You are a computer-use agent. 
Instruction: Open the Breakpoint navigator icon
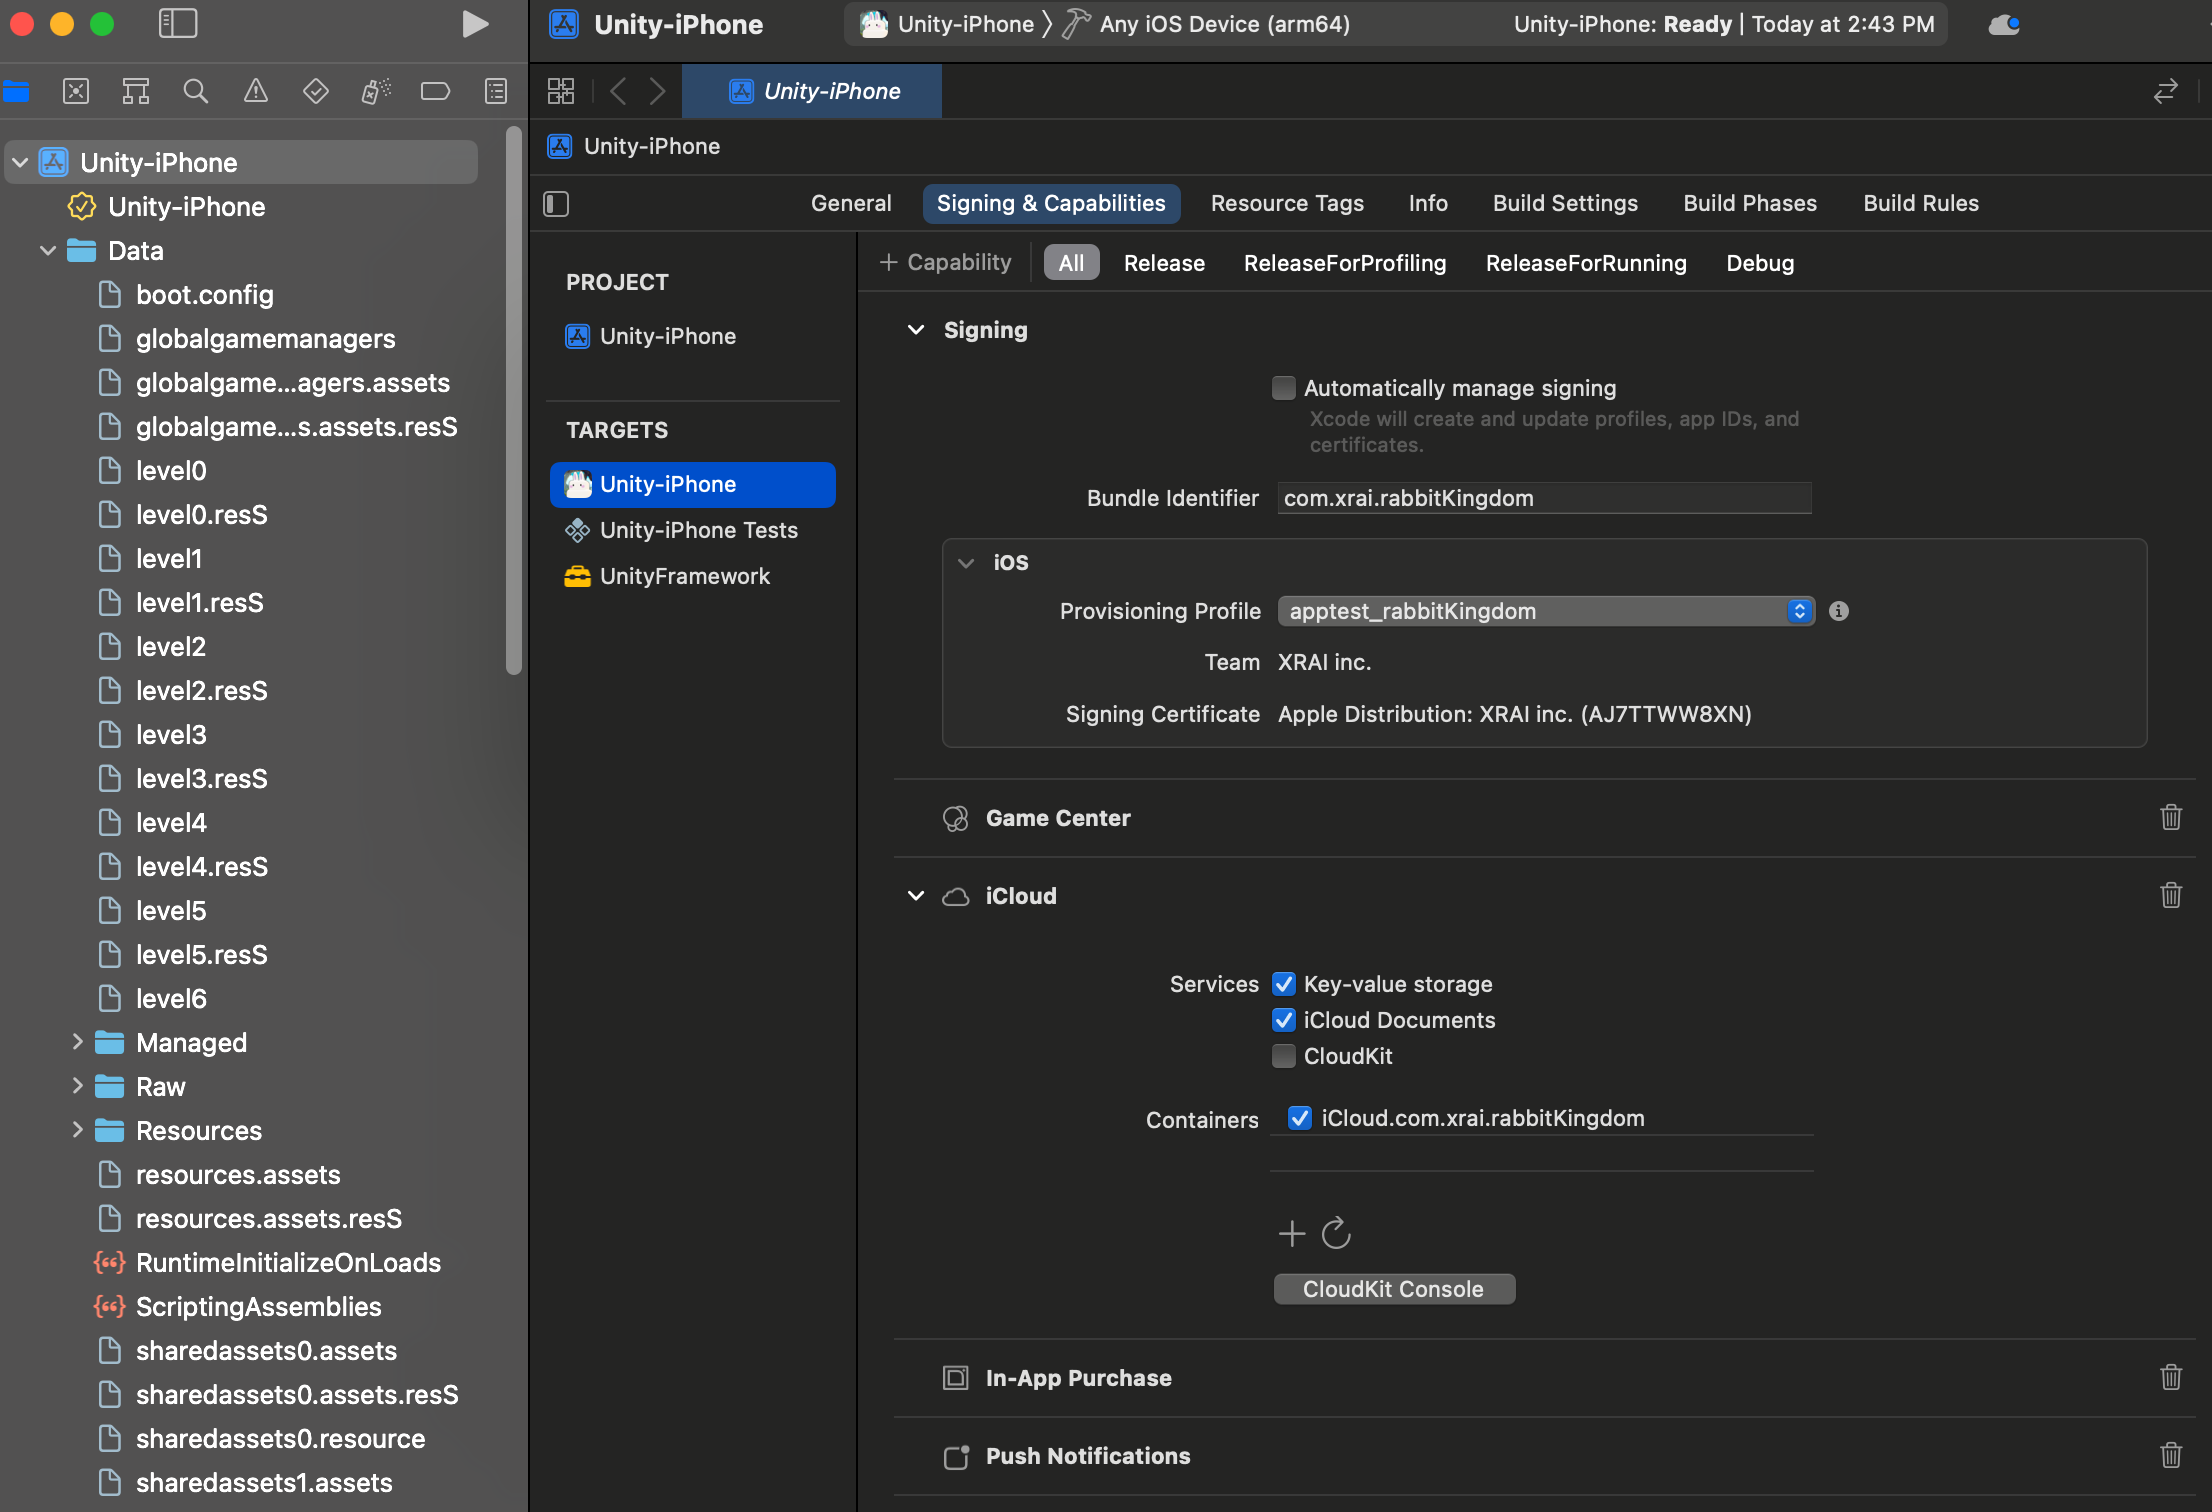(435, 92)
